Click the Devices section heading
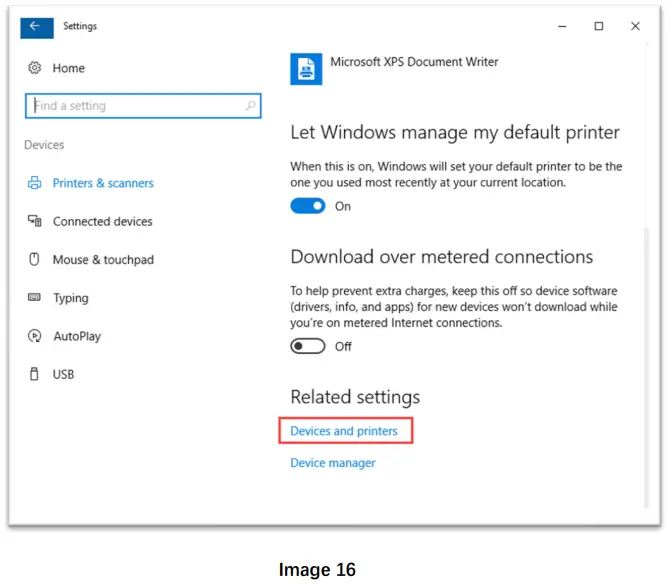Viewport: 670px width, 587px height. coord(44,145)
